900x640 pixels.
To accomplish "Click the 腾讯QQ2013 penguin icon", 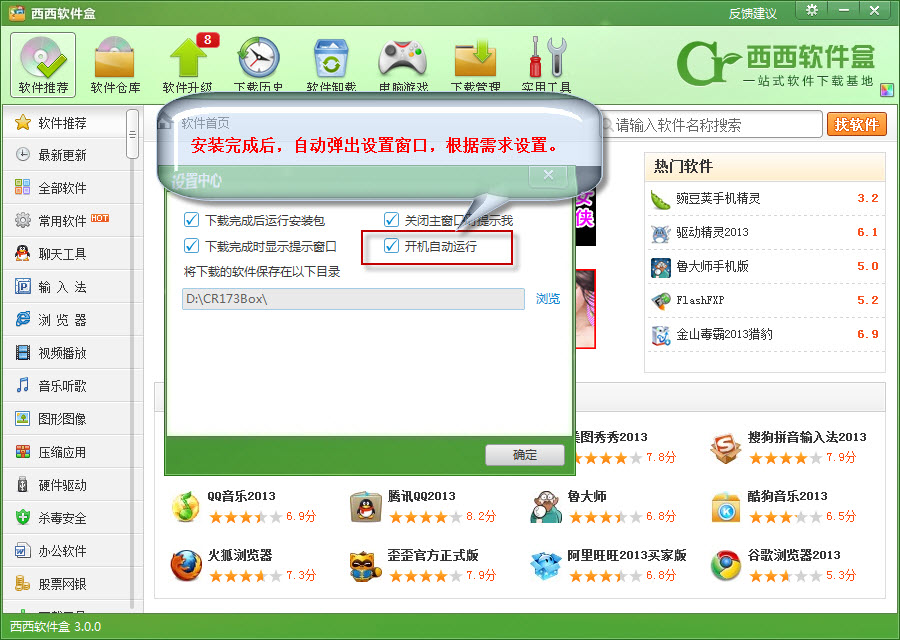I will (x=365, y=507).
